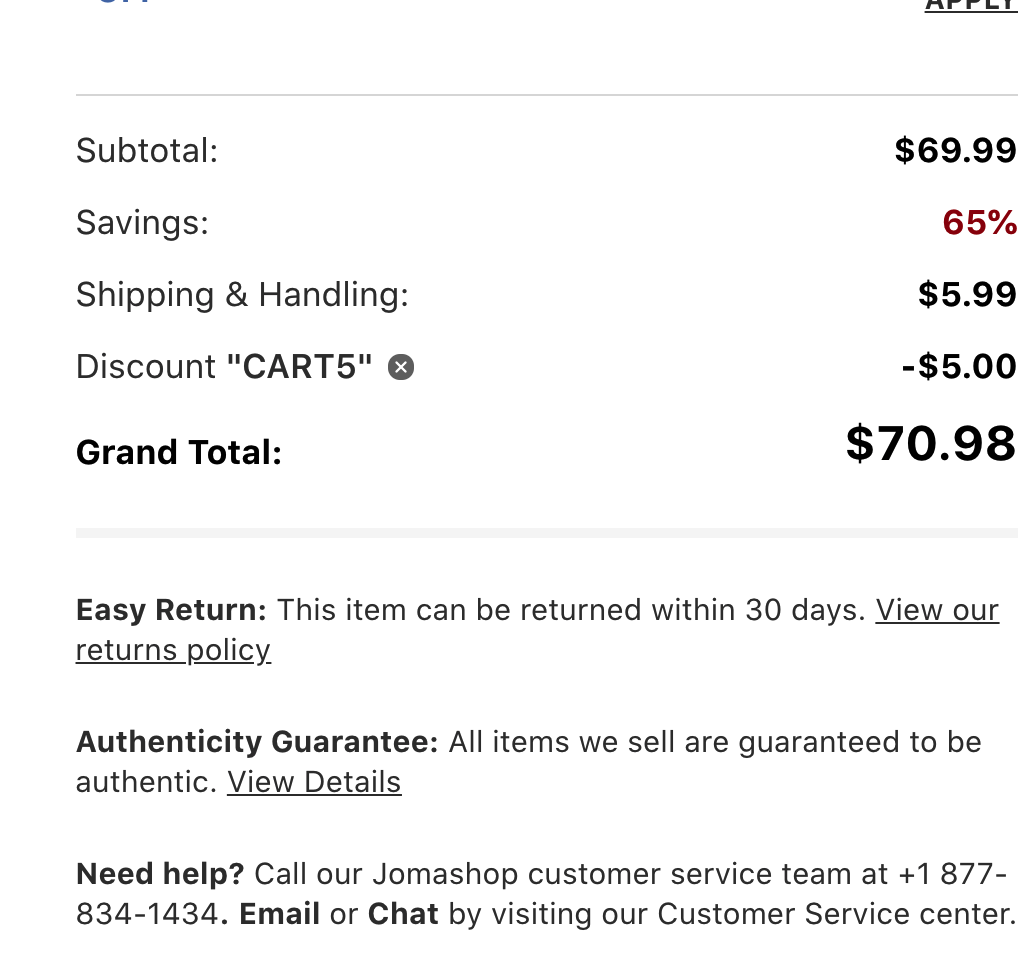Click the Shipping & Handling label
Viewport: 1030px width, 968px height.
click(x=242, y=295)
